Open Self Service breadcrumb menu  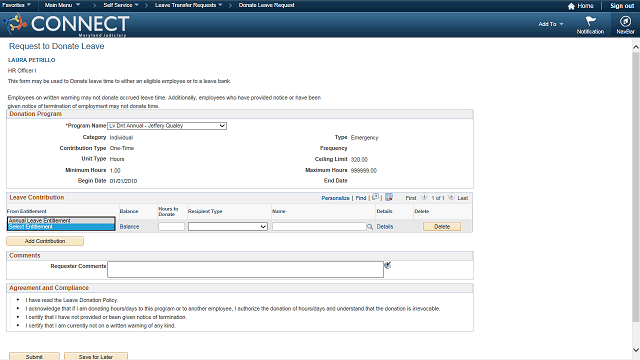point(121,5)
